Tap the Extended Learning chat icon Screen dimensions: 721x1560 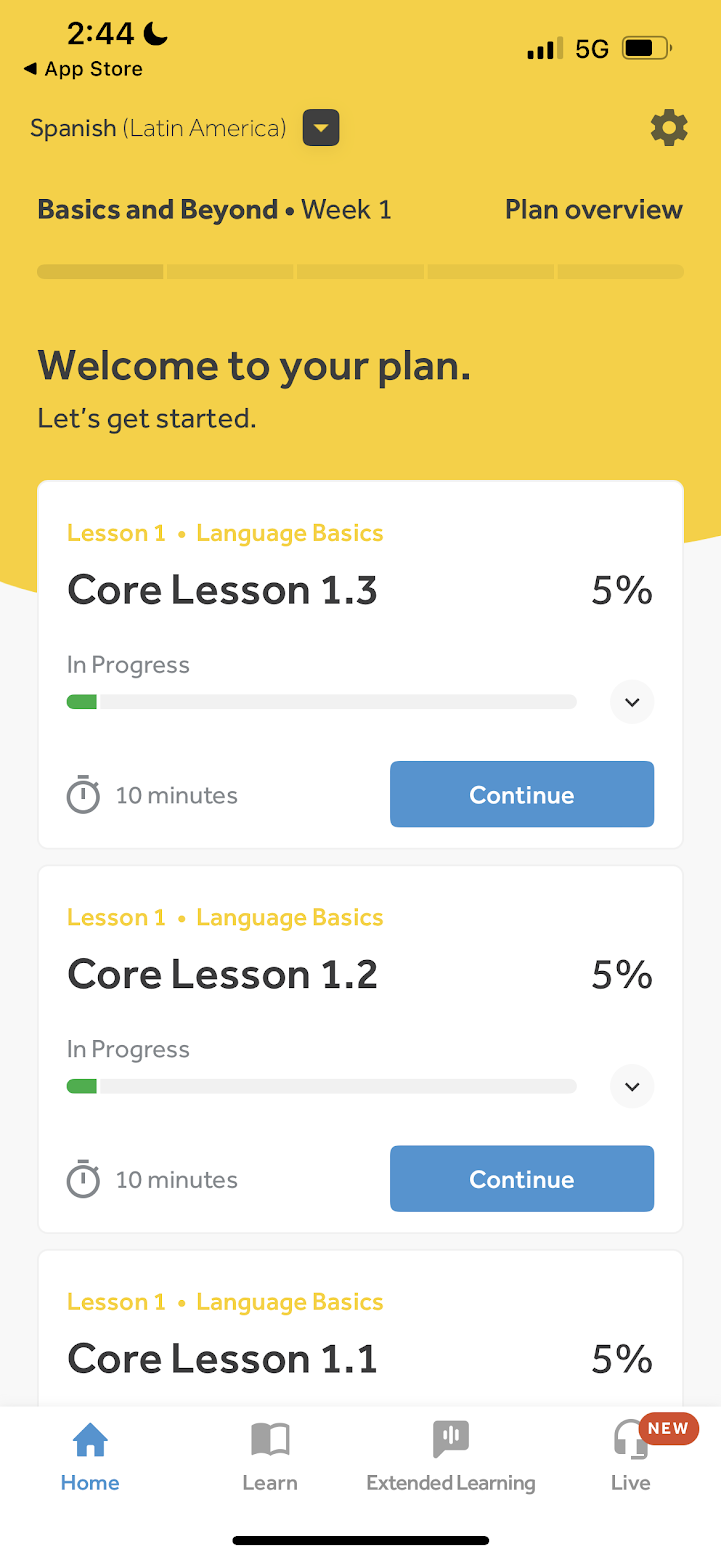pos(451,1440)
